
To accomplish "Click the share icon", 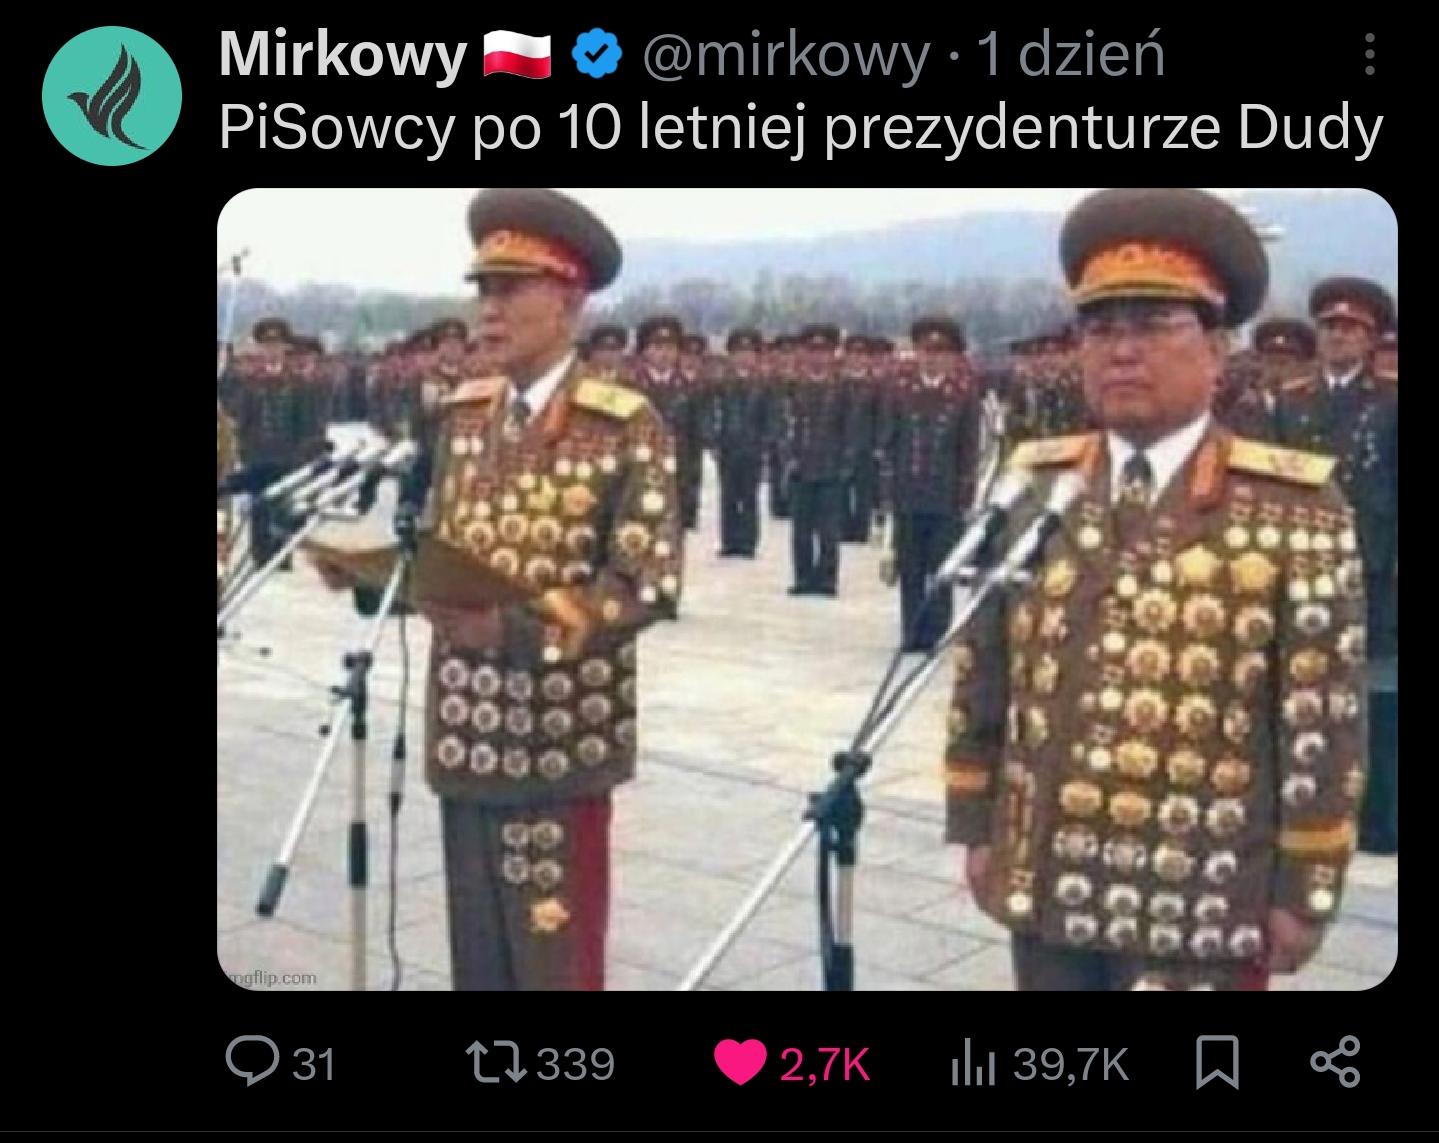I will 1336,1062.
